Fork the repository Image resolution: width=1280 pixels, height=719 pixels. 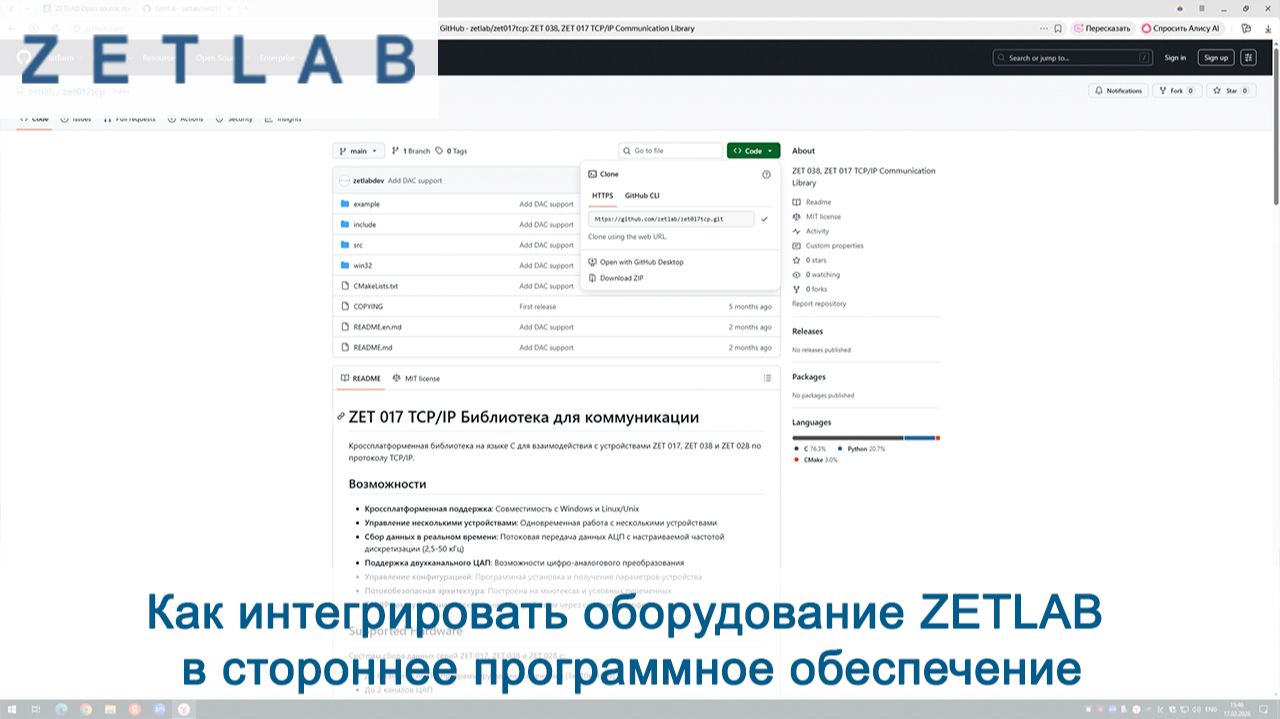pyautogui.click(x=1177, y=90)
